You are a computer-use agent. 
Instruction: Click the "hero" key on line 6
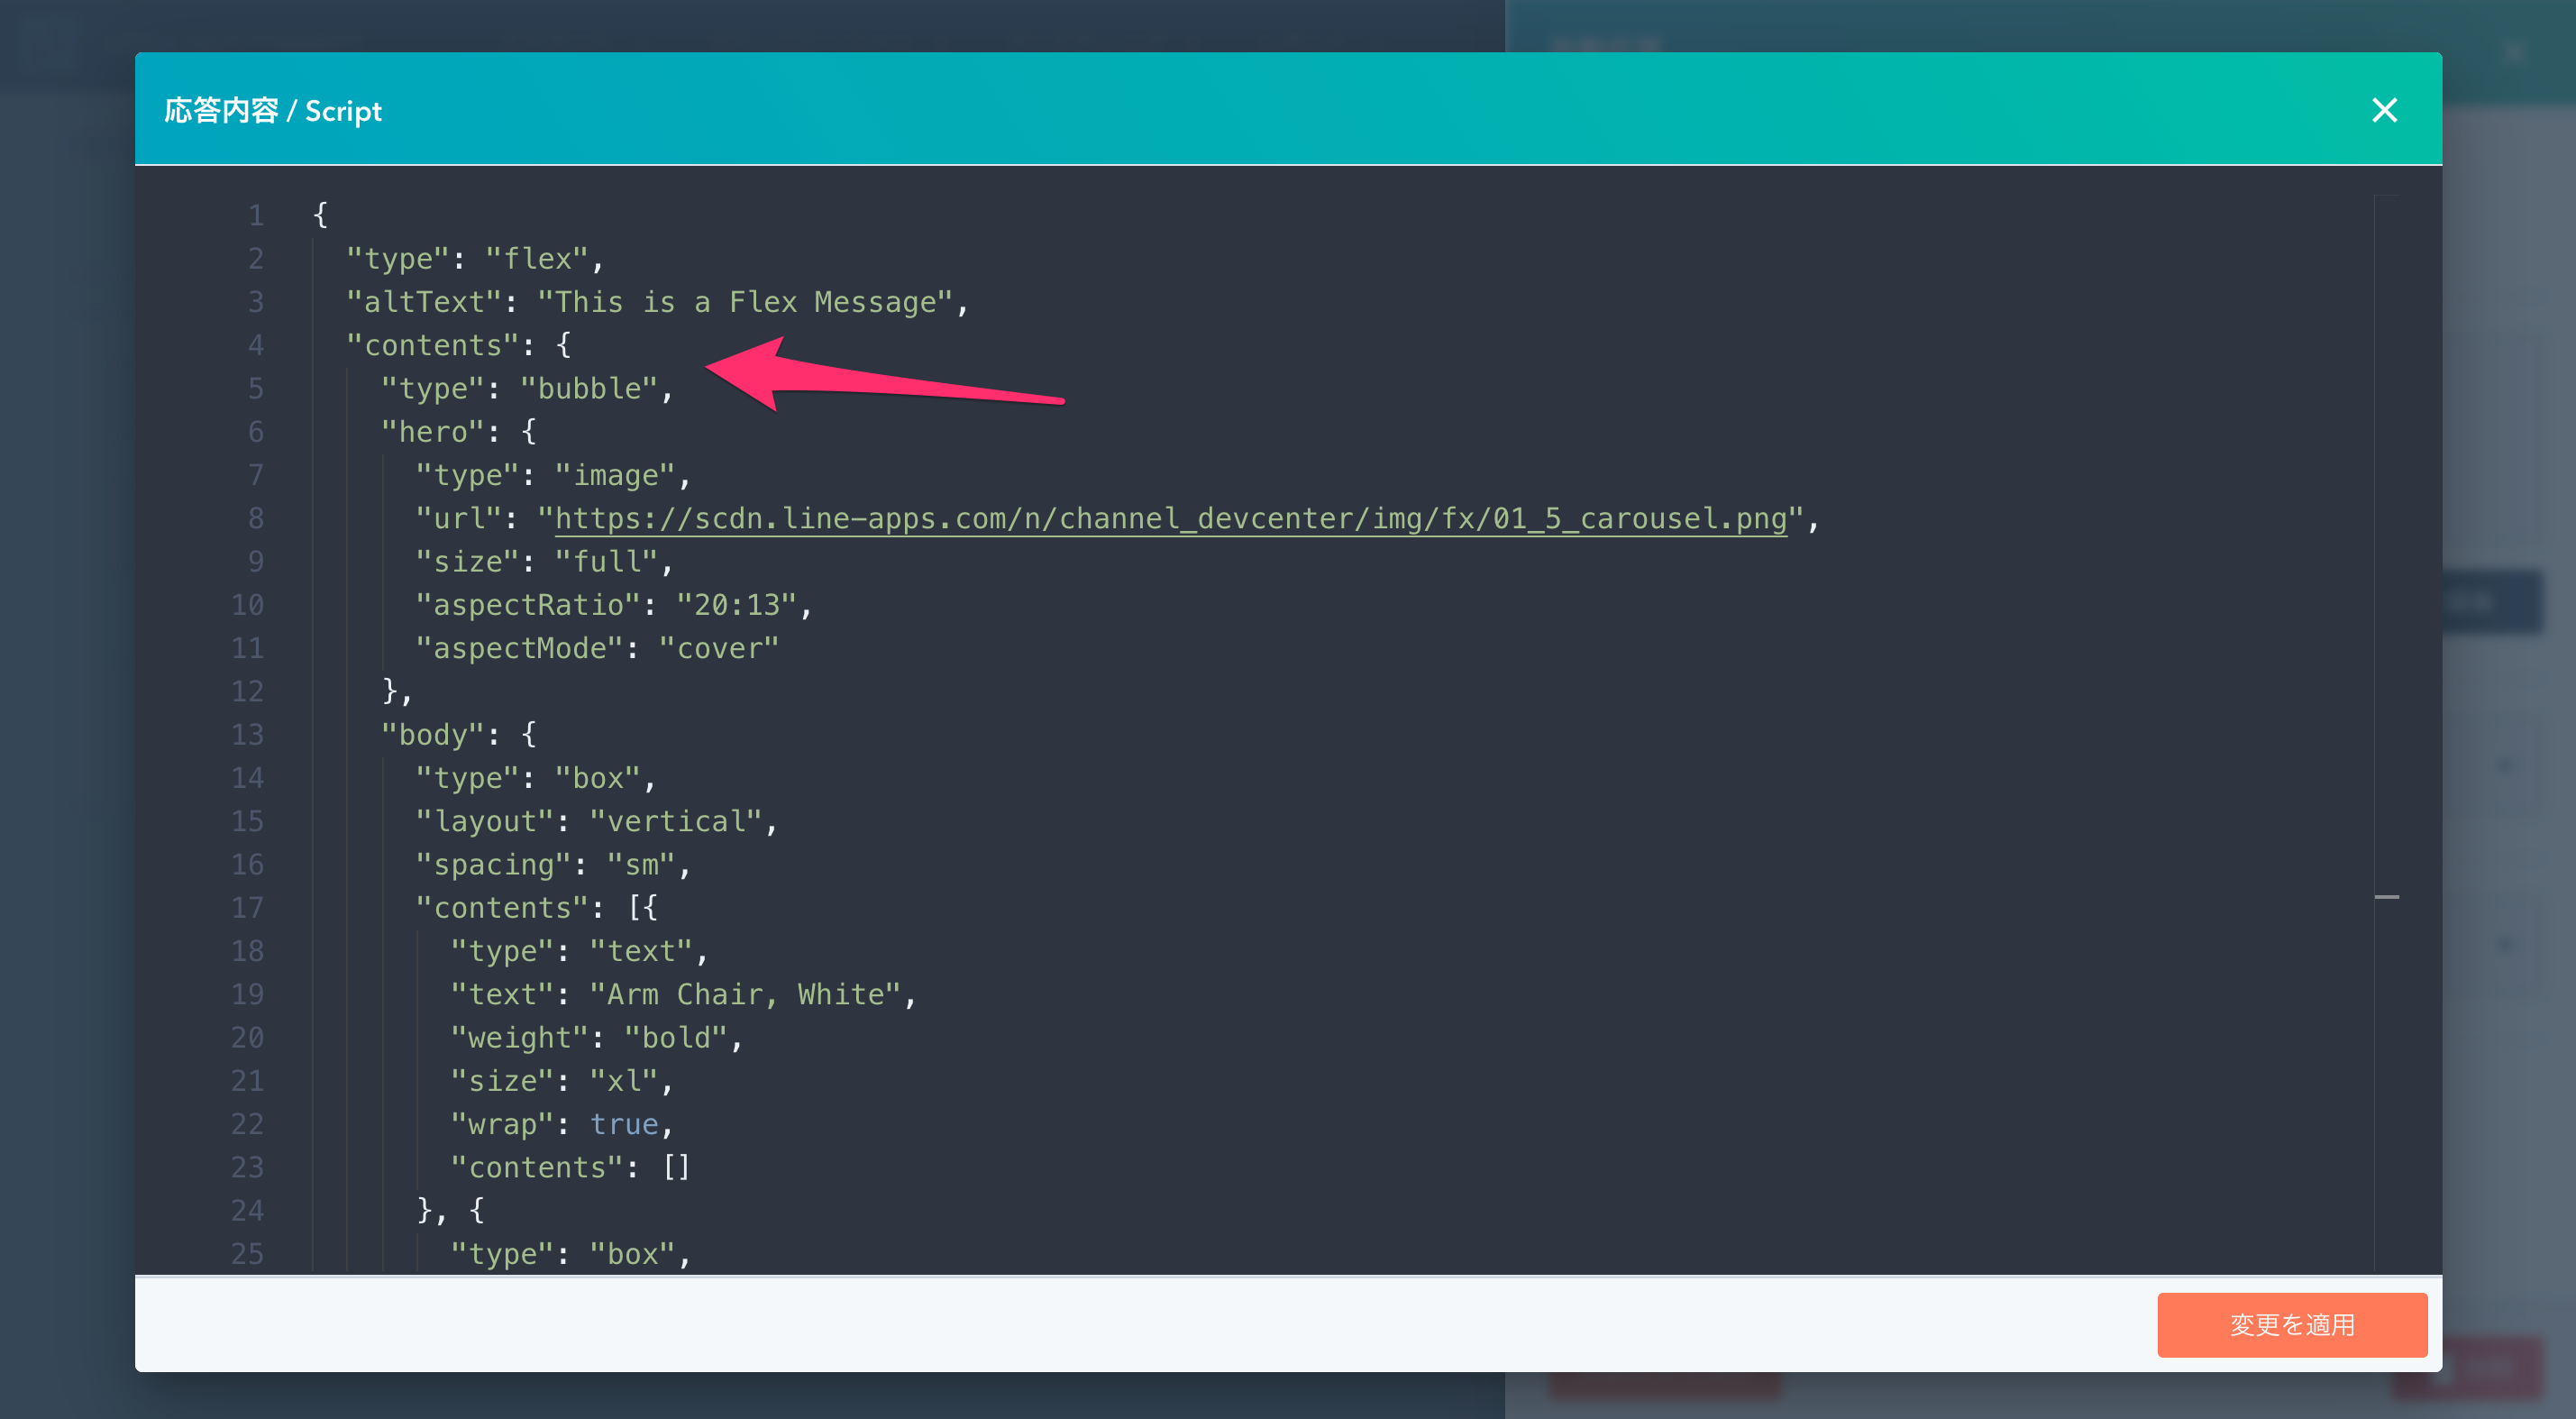click(x=433, y=432)
